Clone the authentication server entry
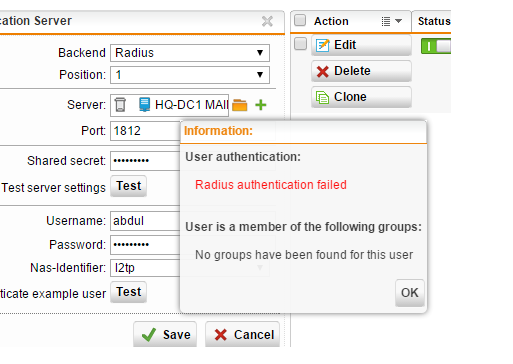The image size is (513, 364). tap(361, 97)
